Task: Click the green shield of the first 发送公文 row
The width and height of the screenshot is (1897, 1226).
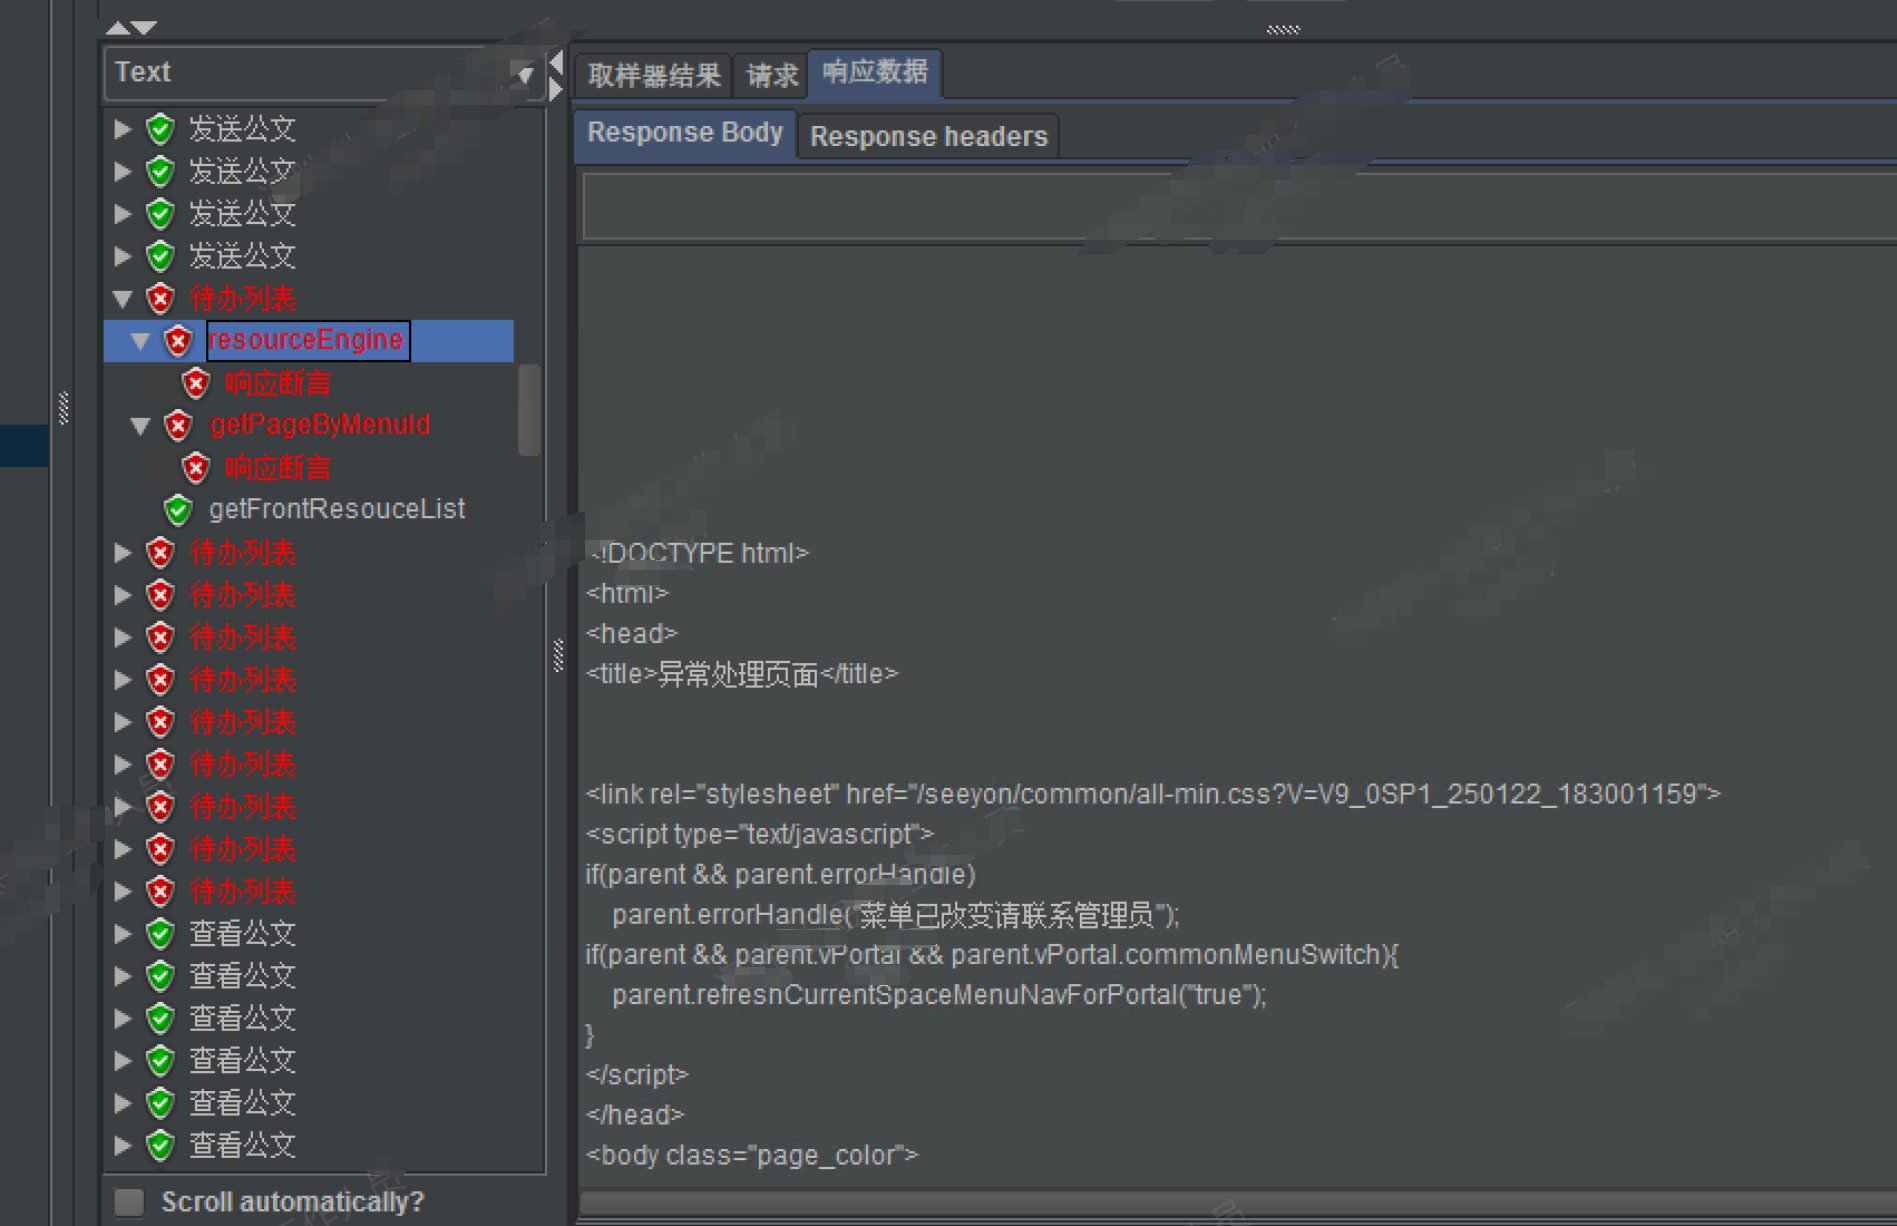Action: 161,129
